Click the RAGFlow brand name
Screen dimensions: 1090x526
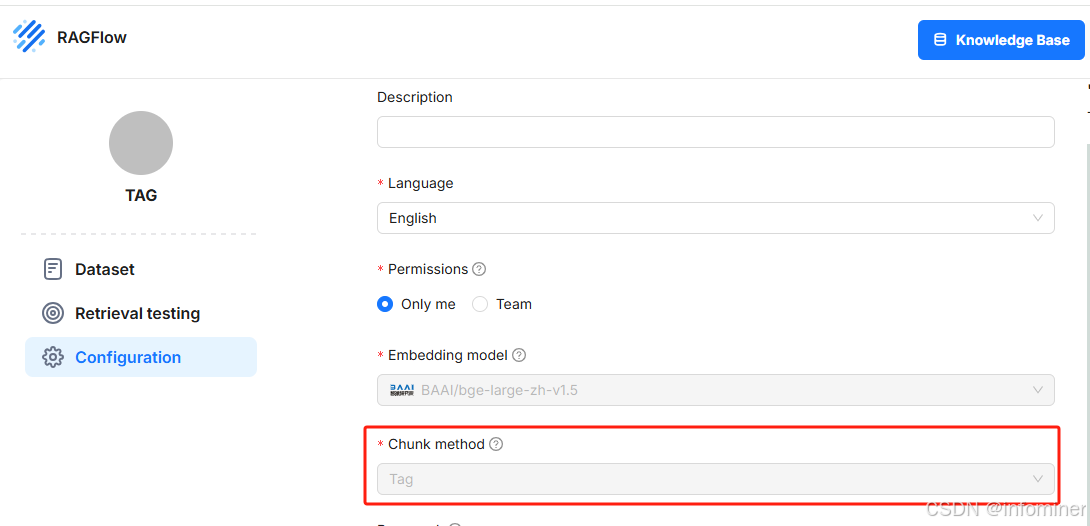point(92,38)
